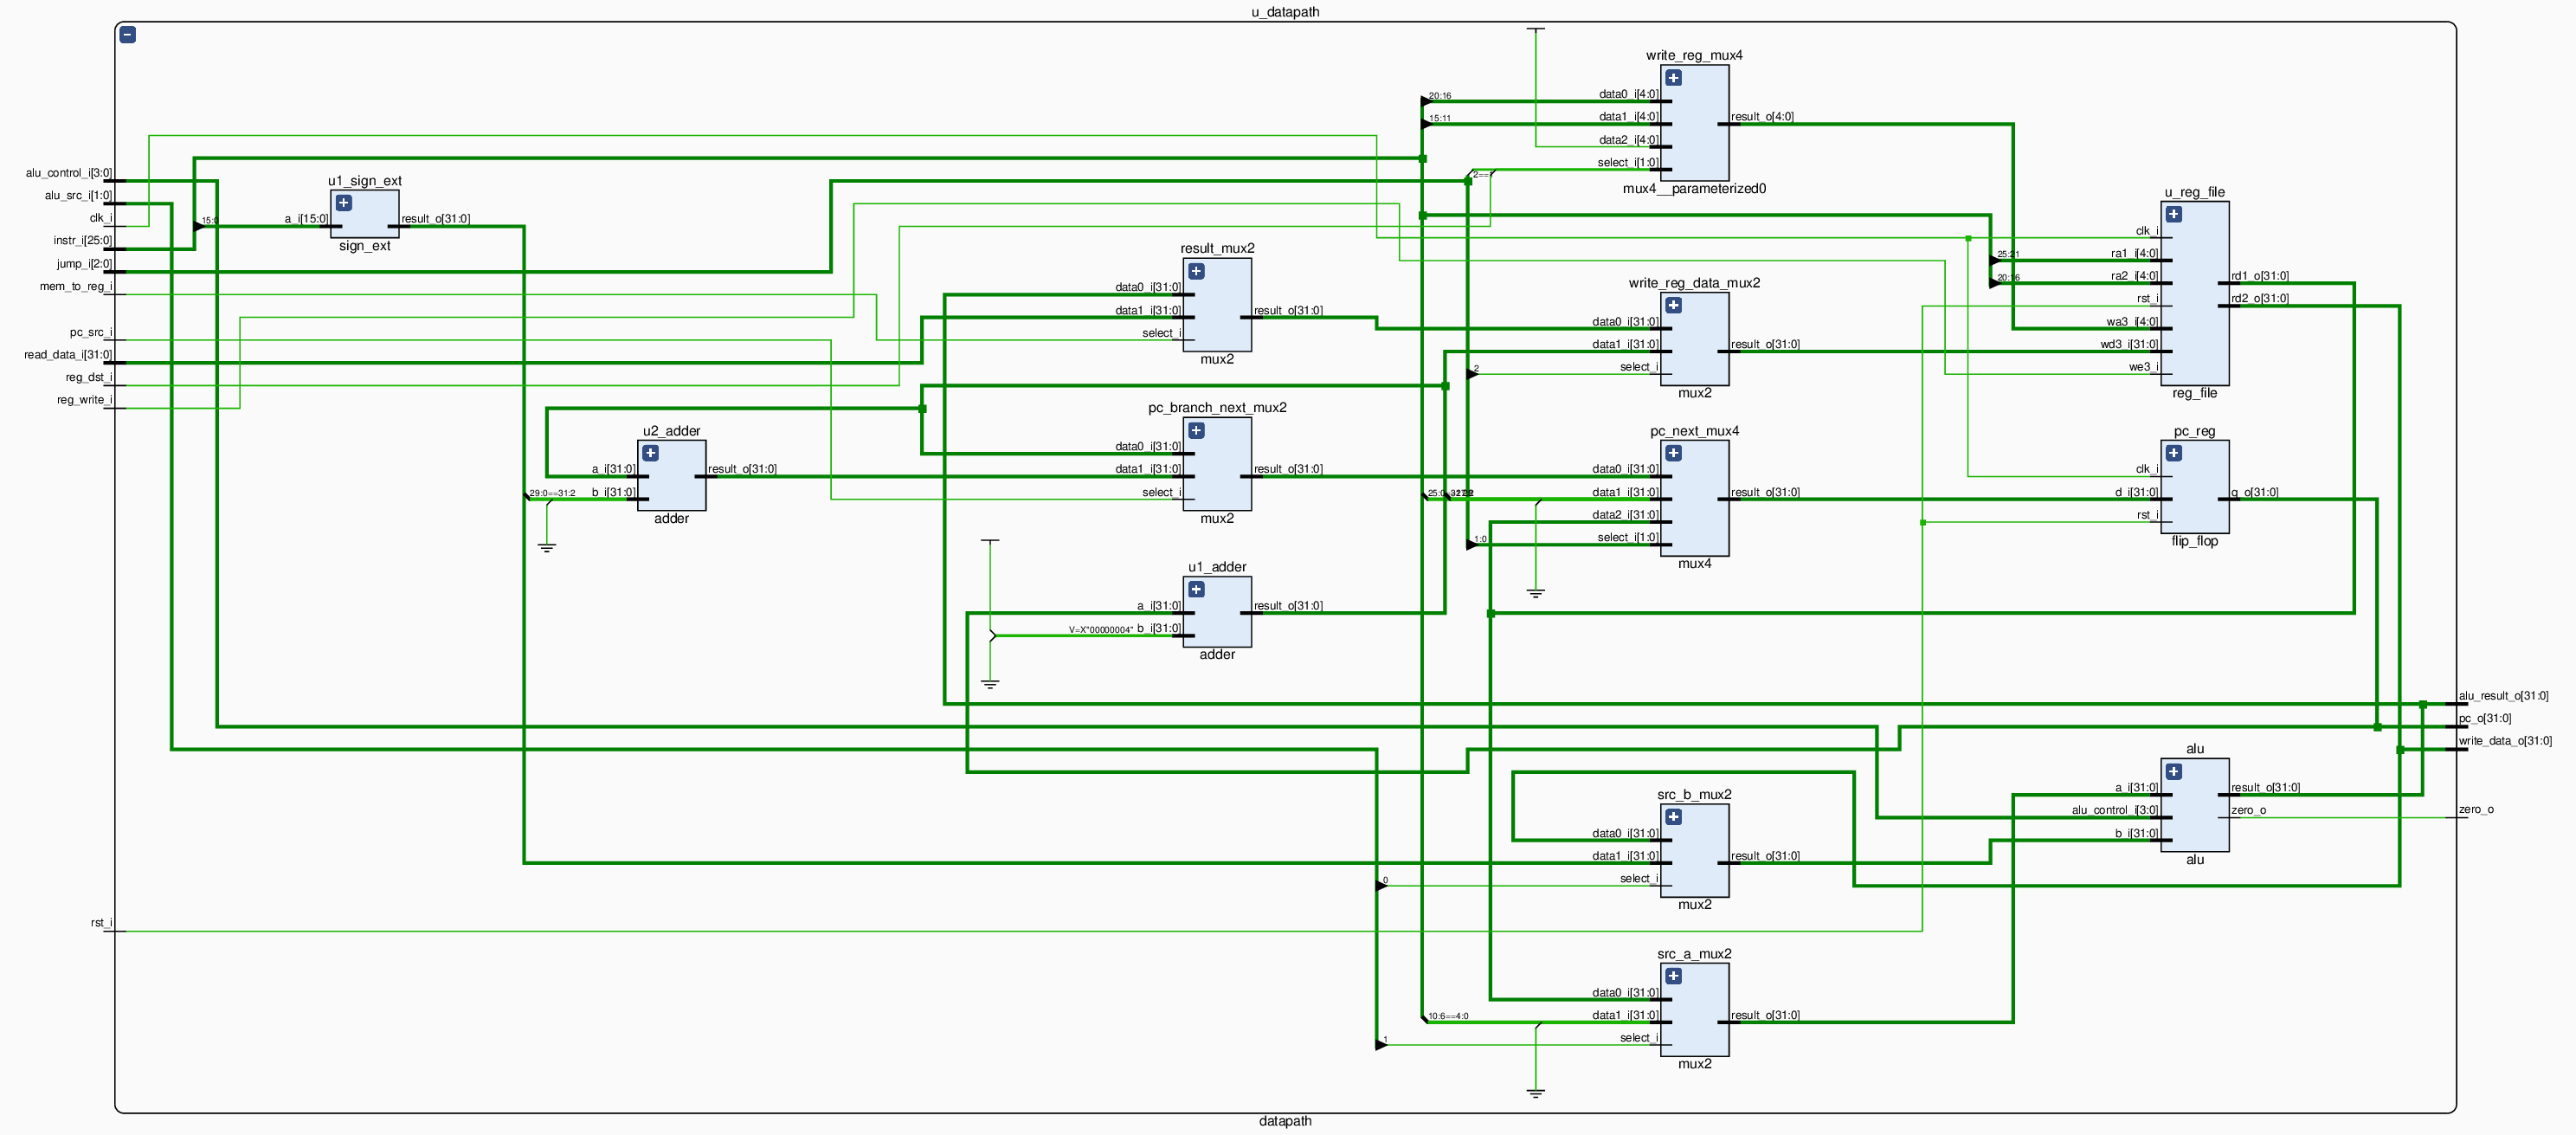Expand the u_reg_file block plus icon
This screenshot has height=1135, width=2576.
(x=2174, y=214)
